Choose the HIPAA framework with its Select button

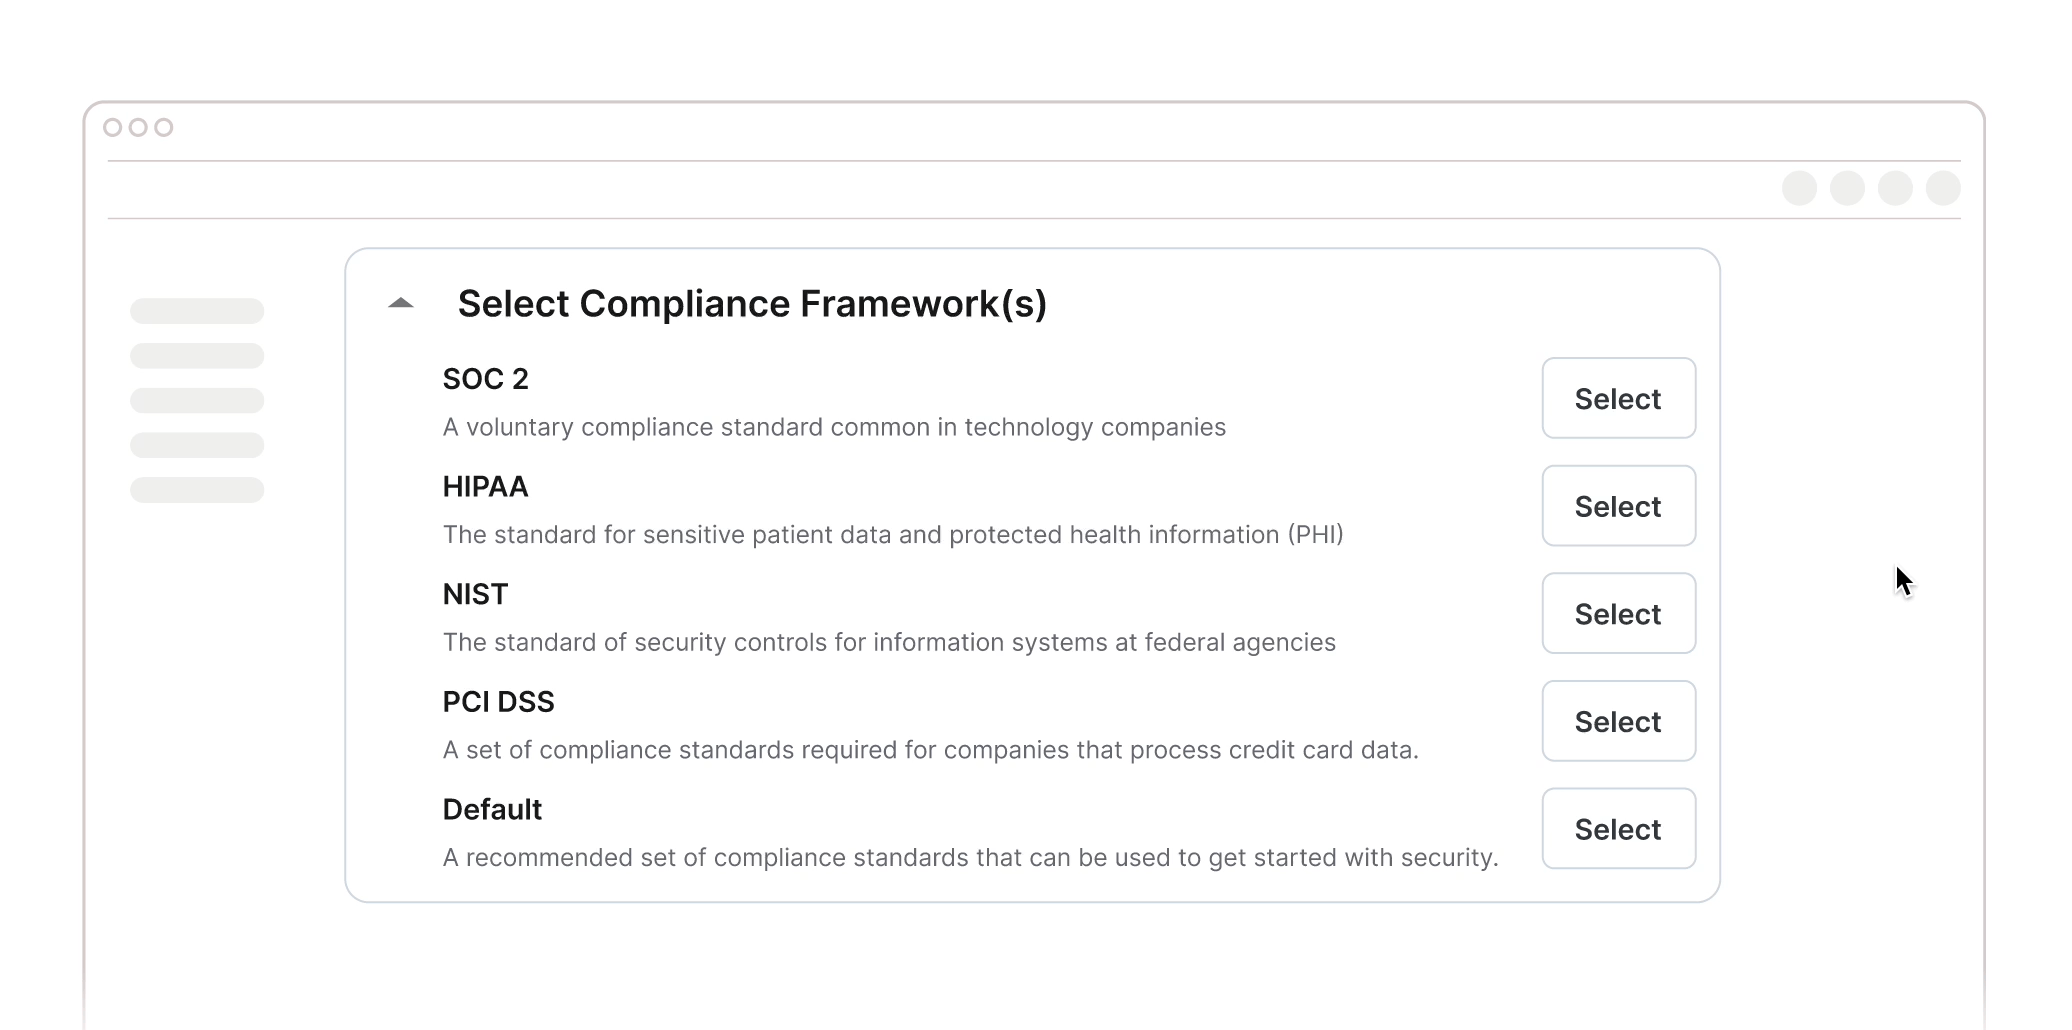coord(1618,506)
